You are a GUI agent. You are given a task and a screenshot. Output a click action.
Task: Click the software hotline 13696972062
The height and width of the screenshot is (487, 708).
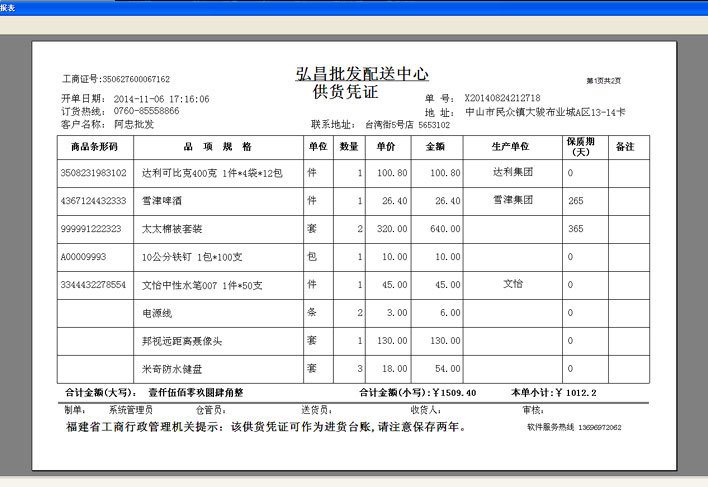tap(600, 427)
